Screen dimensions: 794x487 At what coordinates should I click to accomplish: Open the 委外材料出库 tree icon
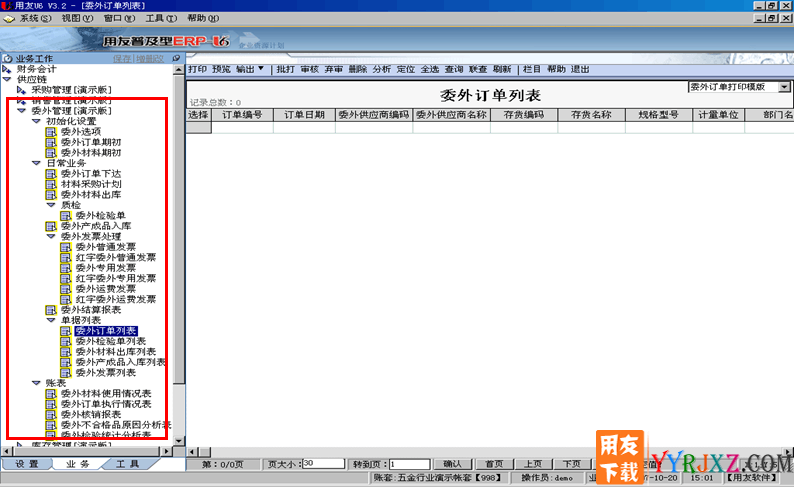pos(51,195)
